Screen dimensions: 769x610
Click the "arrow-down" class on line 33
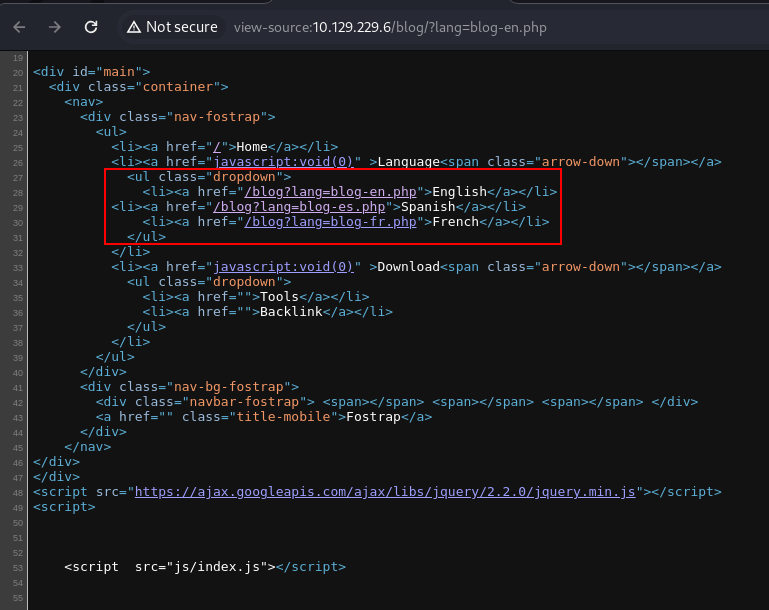pyautogui.click(x=581, y=267)
